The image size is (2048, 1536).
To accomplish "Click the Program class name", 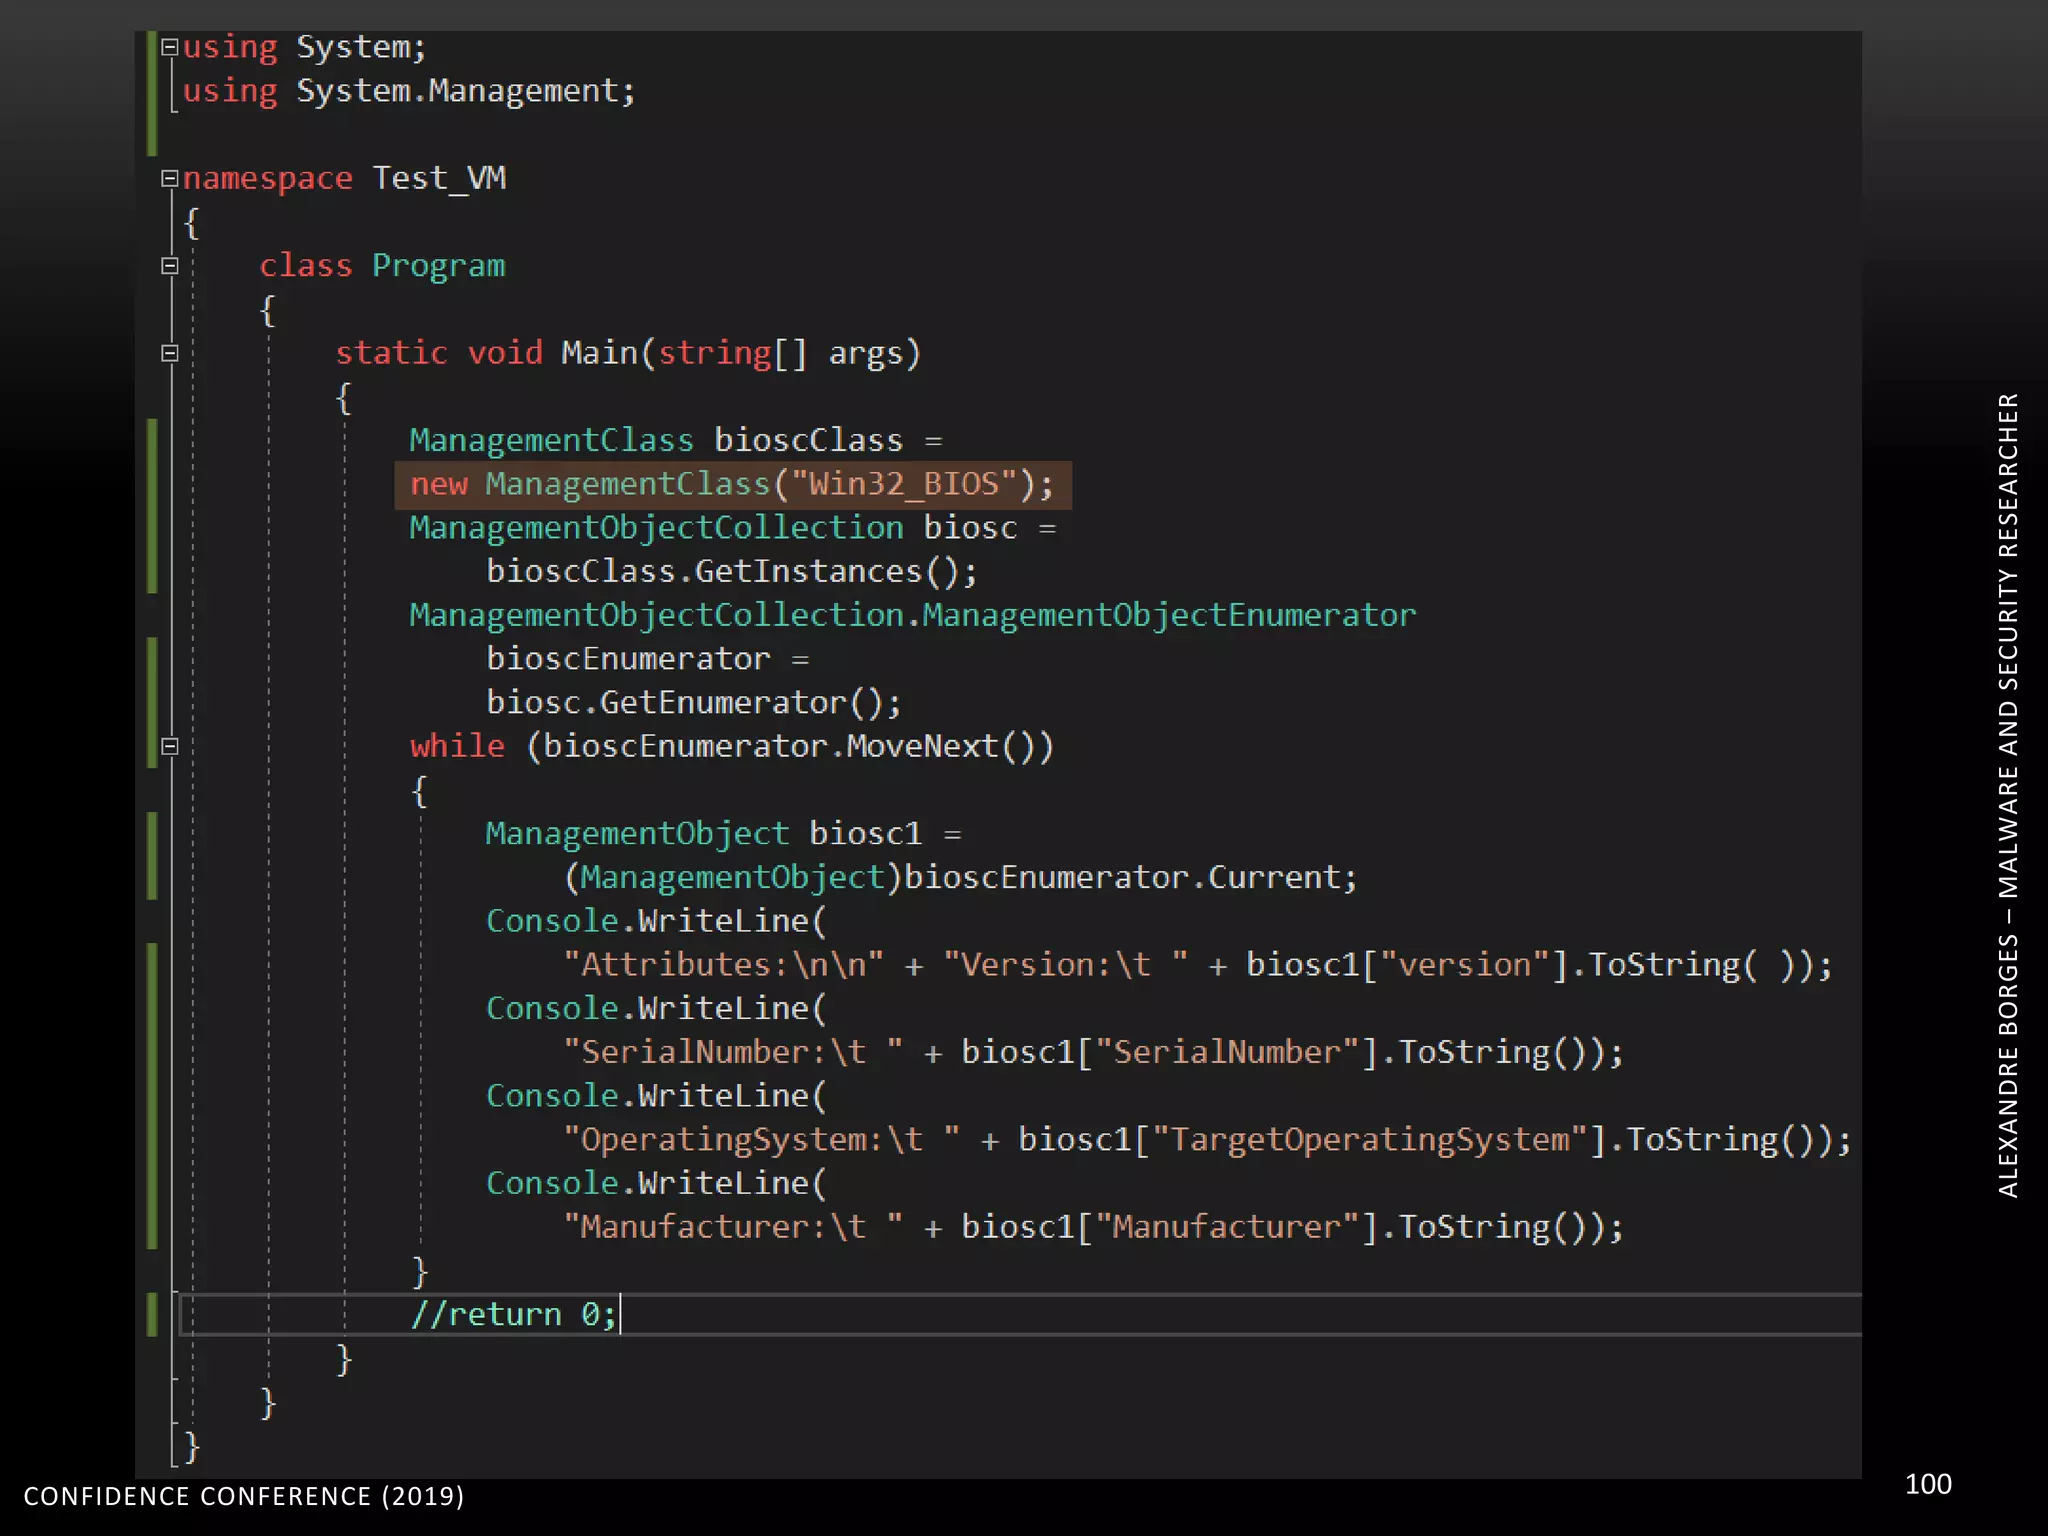I will [x=438, y=266].
